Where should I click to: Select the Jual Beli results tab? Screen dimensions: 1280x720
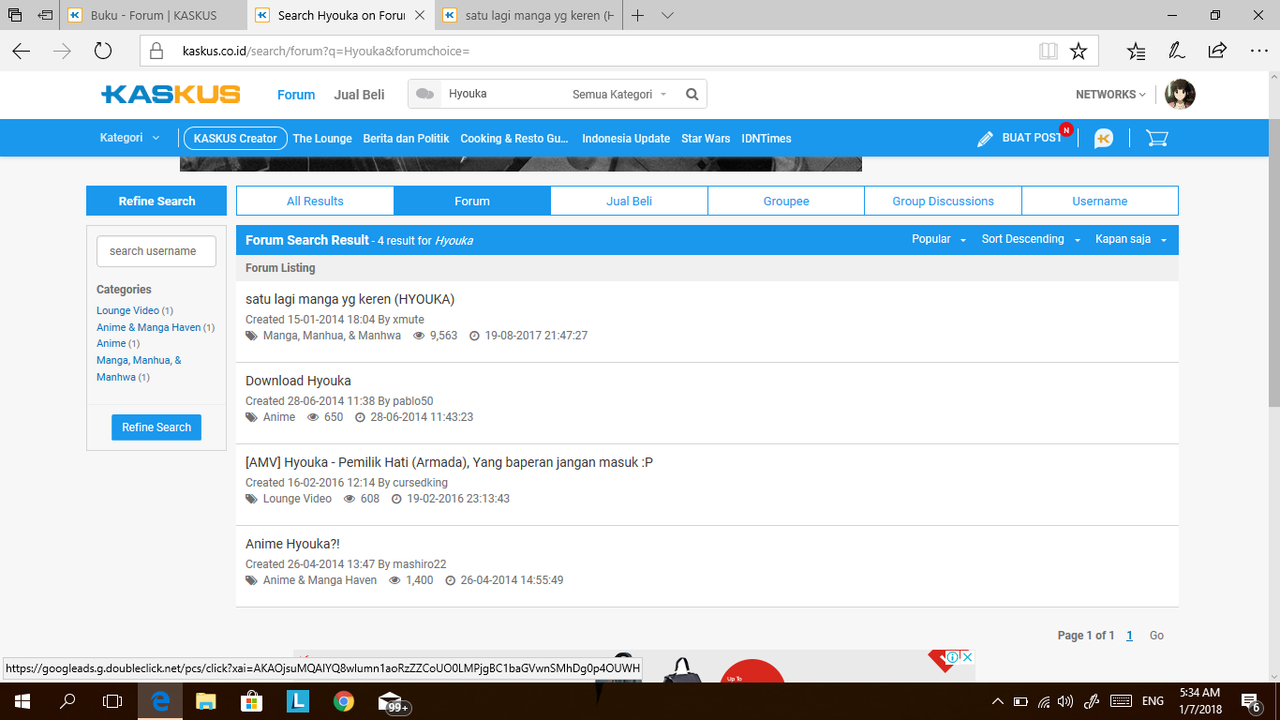pos(629,201)
